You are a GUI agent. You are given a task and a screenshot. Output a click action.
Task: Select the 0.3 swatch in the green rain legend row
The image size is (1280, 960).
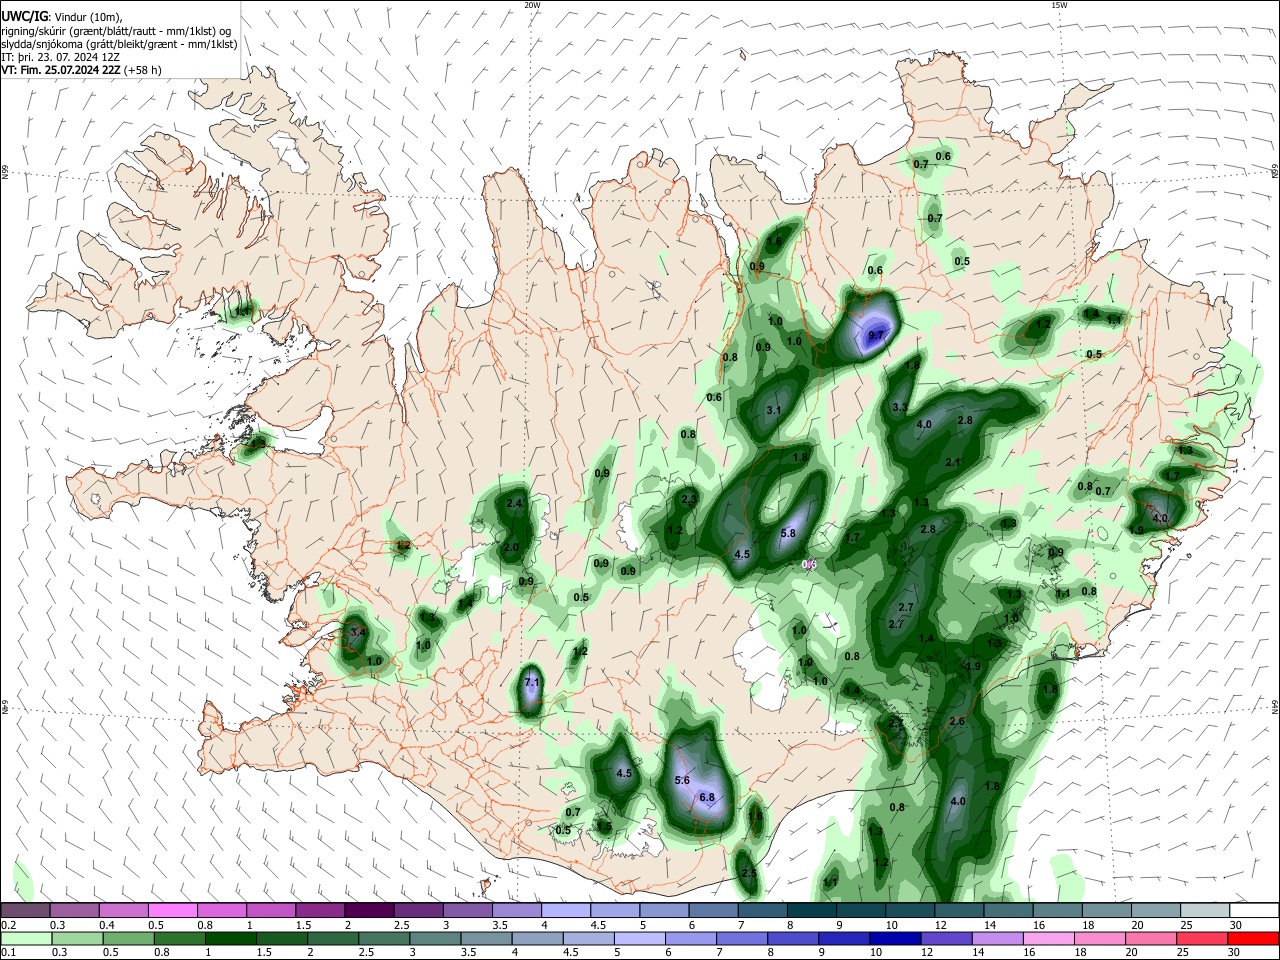click(75, 938)
